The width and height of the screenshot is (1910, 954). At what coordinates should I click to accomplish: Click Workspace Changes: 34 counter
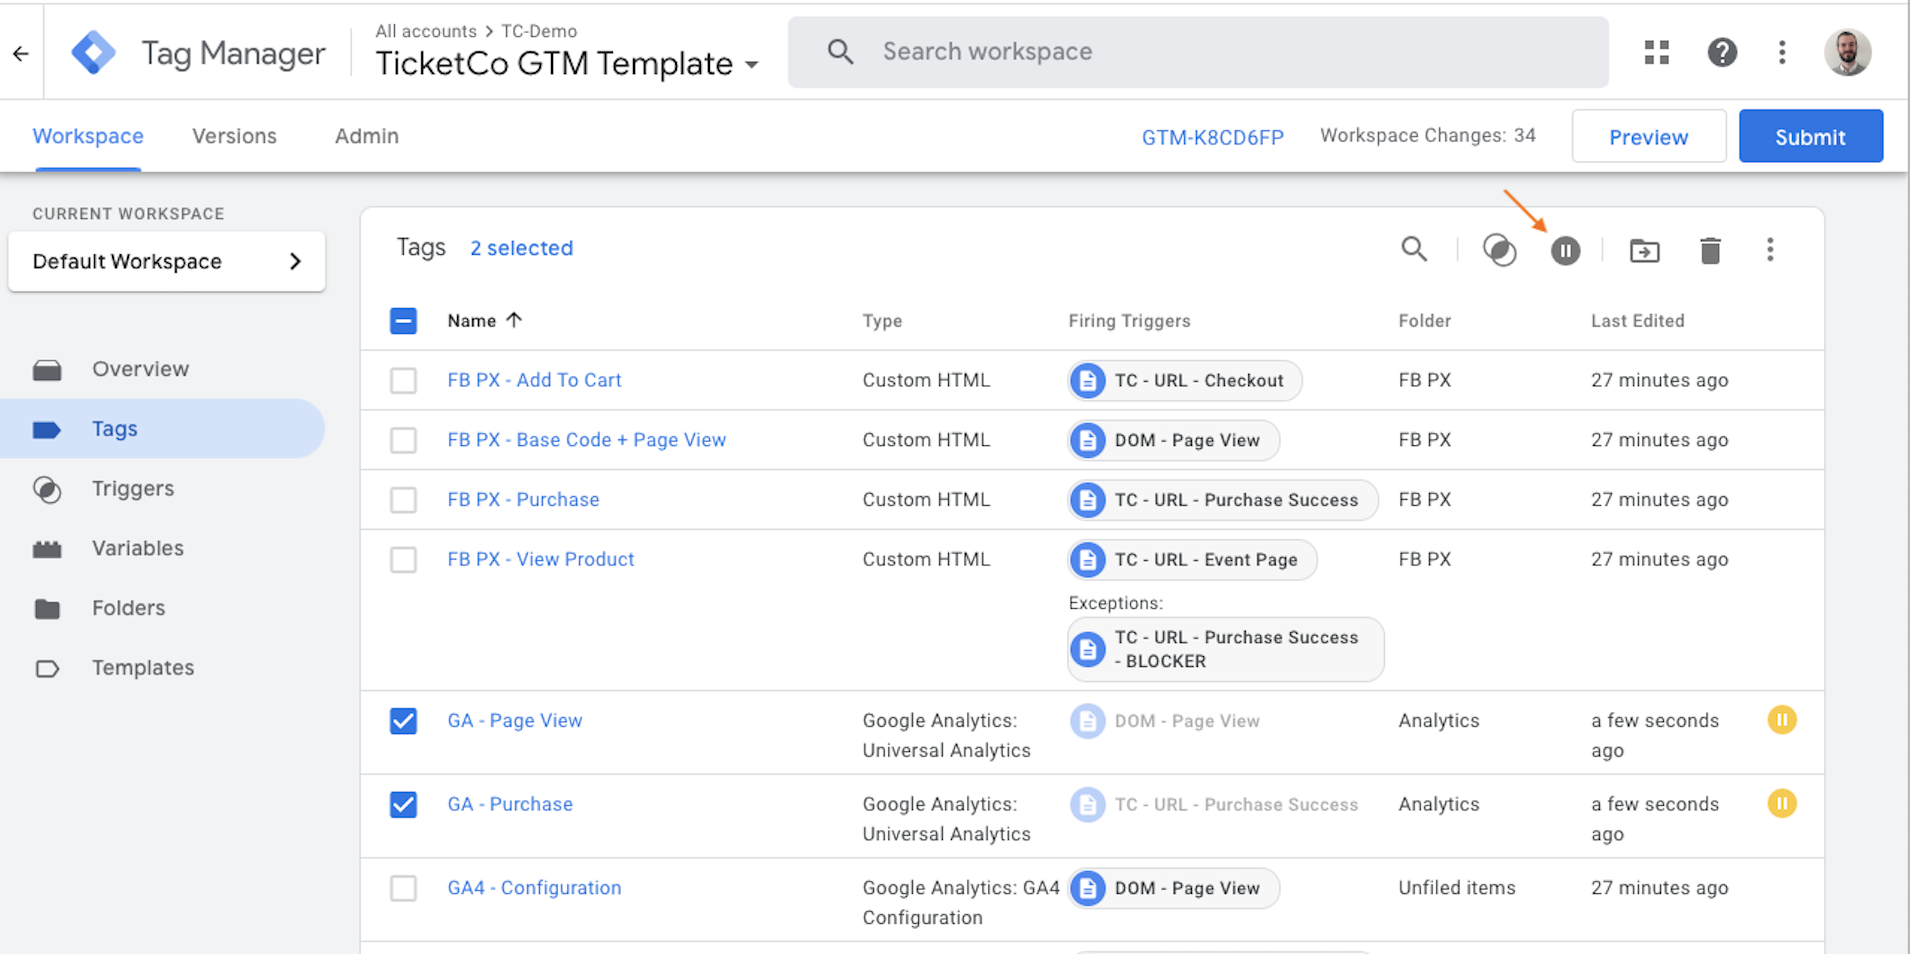pyautogui.click(x=1427, y=136)
